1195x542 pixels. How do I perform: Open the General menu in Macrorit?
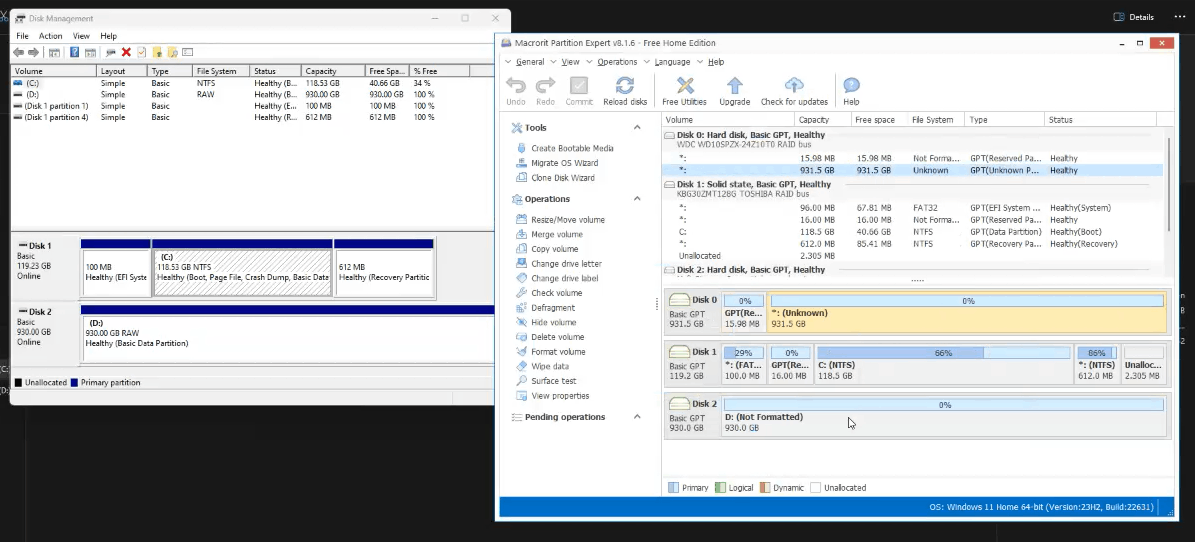(529, 62)
